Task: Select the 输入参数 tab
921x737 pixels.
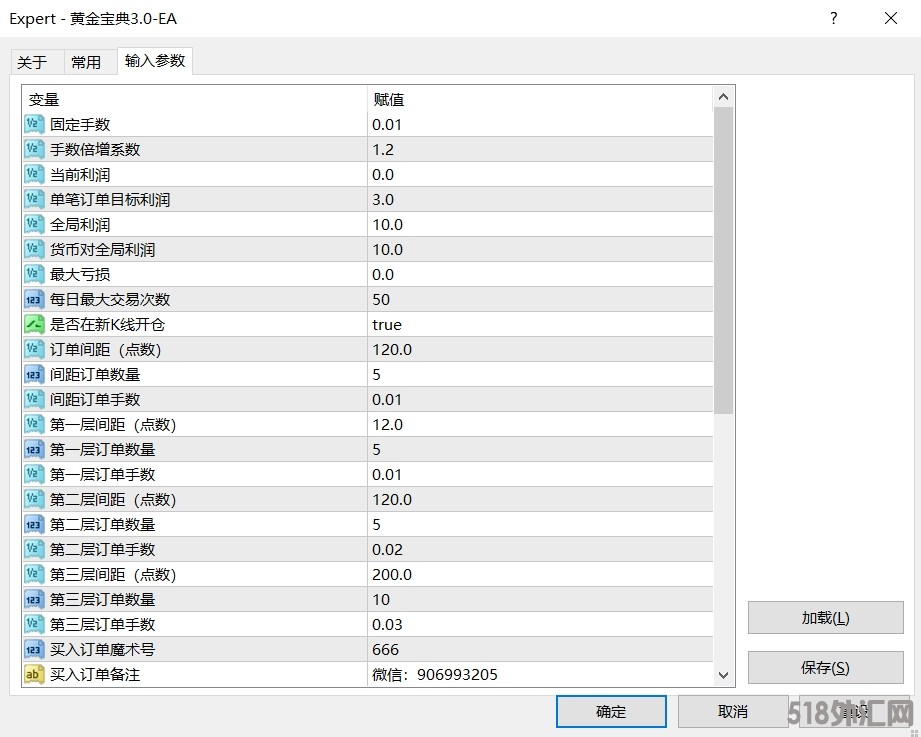Action: click(x=155, y=60)
